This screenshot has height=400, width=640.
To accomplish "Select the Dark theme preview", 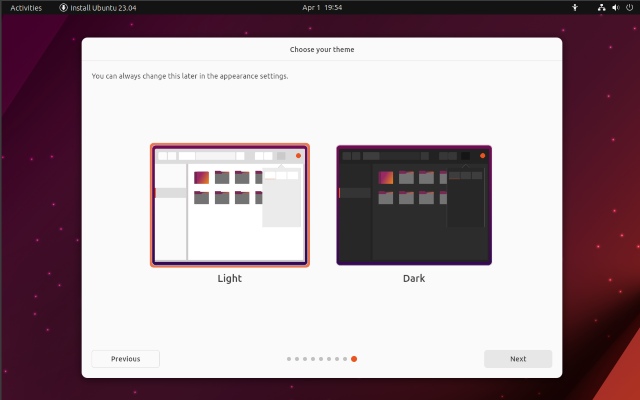I will [x=414, y=205].
